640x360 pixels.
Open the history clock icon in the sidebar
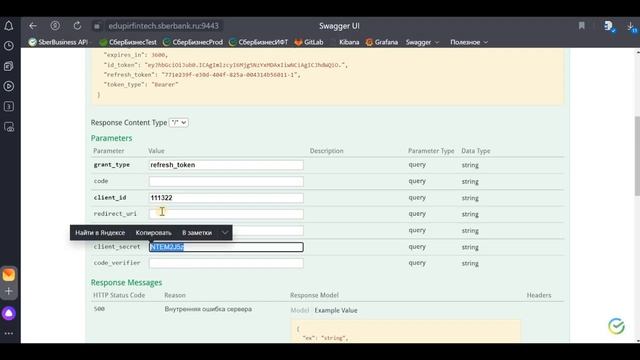coord(9,46)
